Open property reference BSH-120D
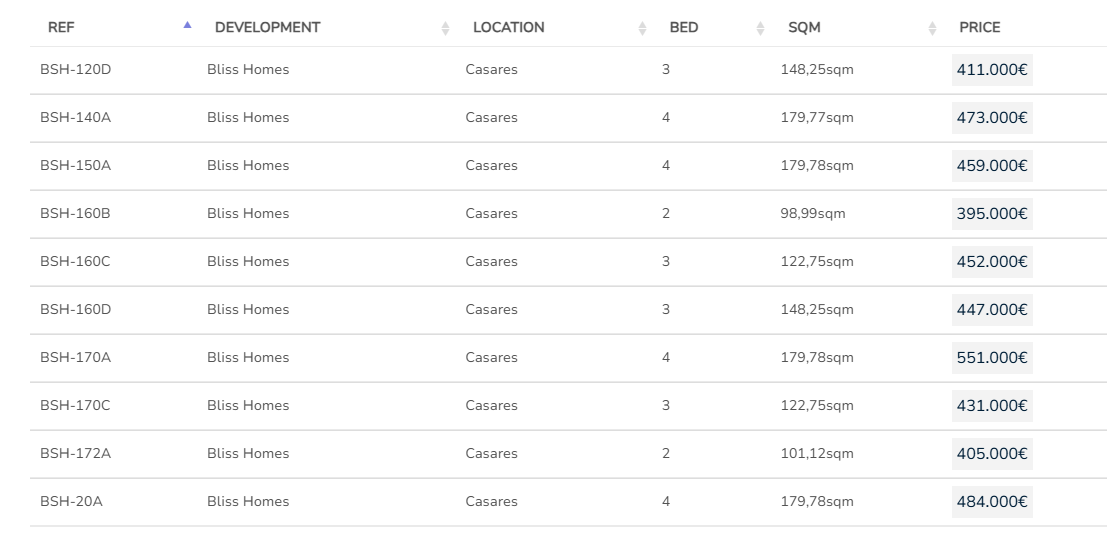This screenshot has height=541, width=1107. pos(75,70)
